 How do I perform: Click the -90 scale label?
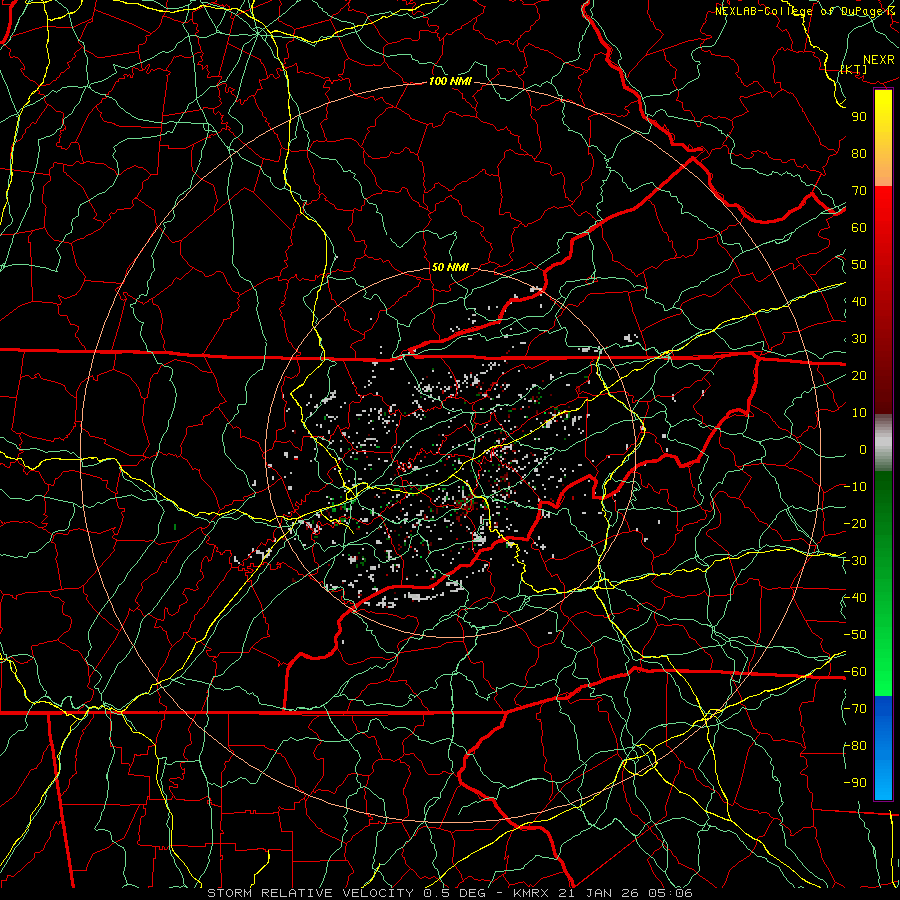tap(855, 783)
